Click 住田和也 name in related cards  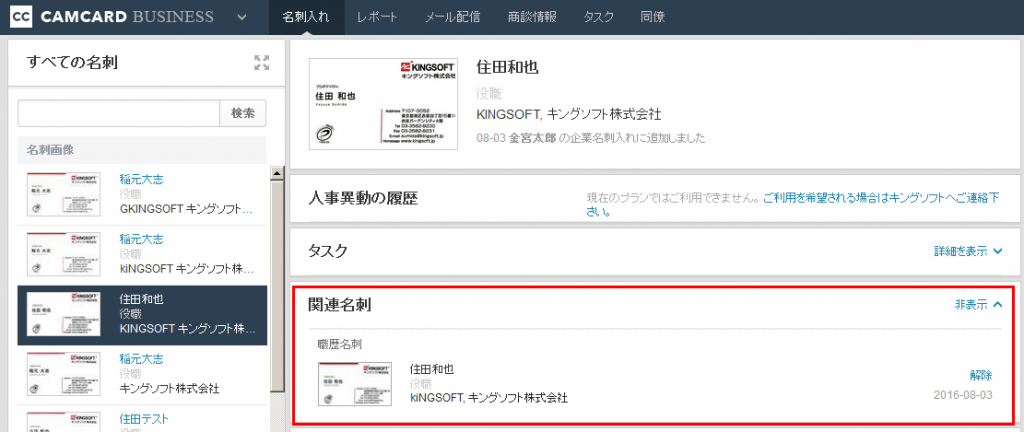tap(432, 369)
